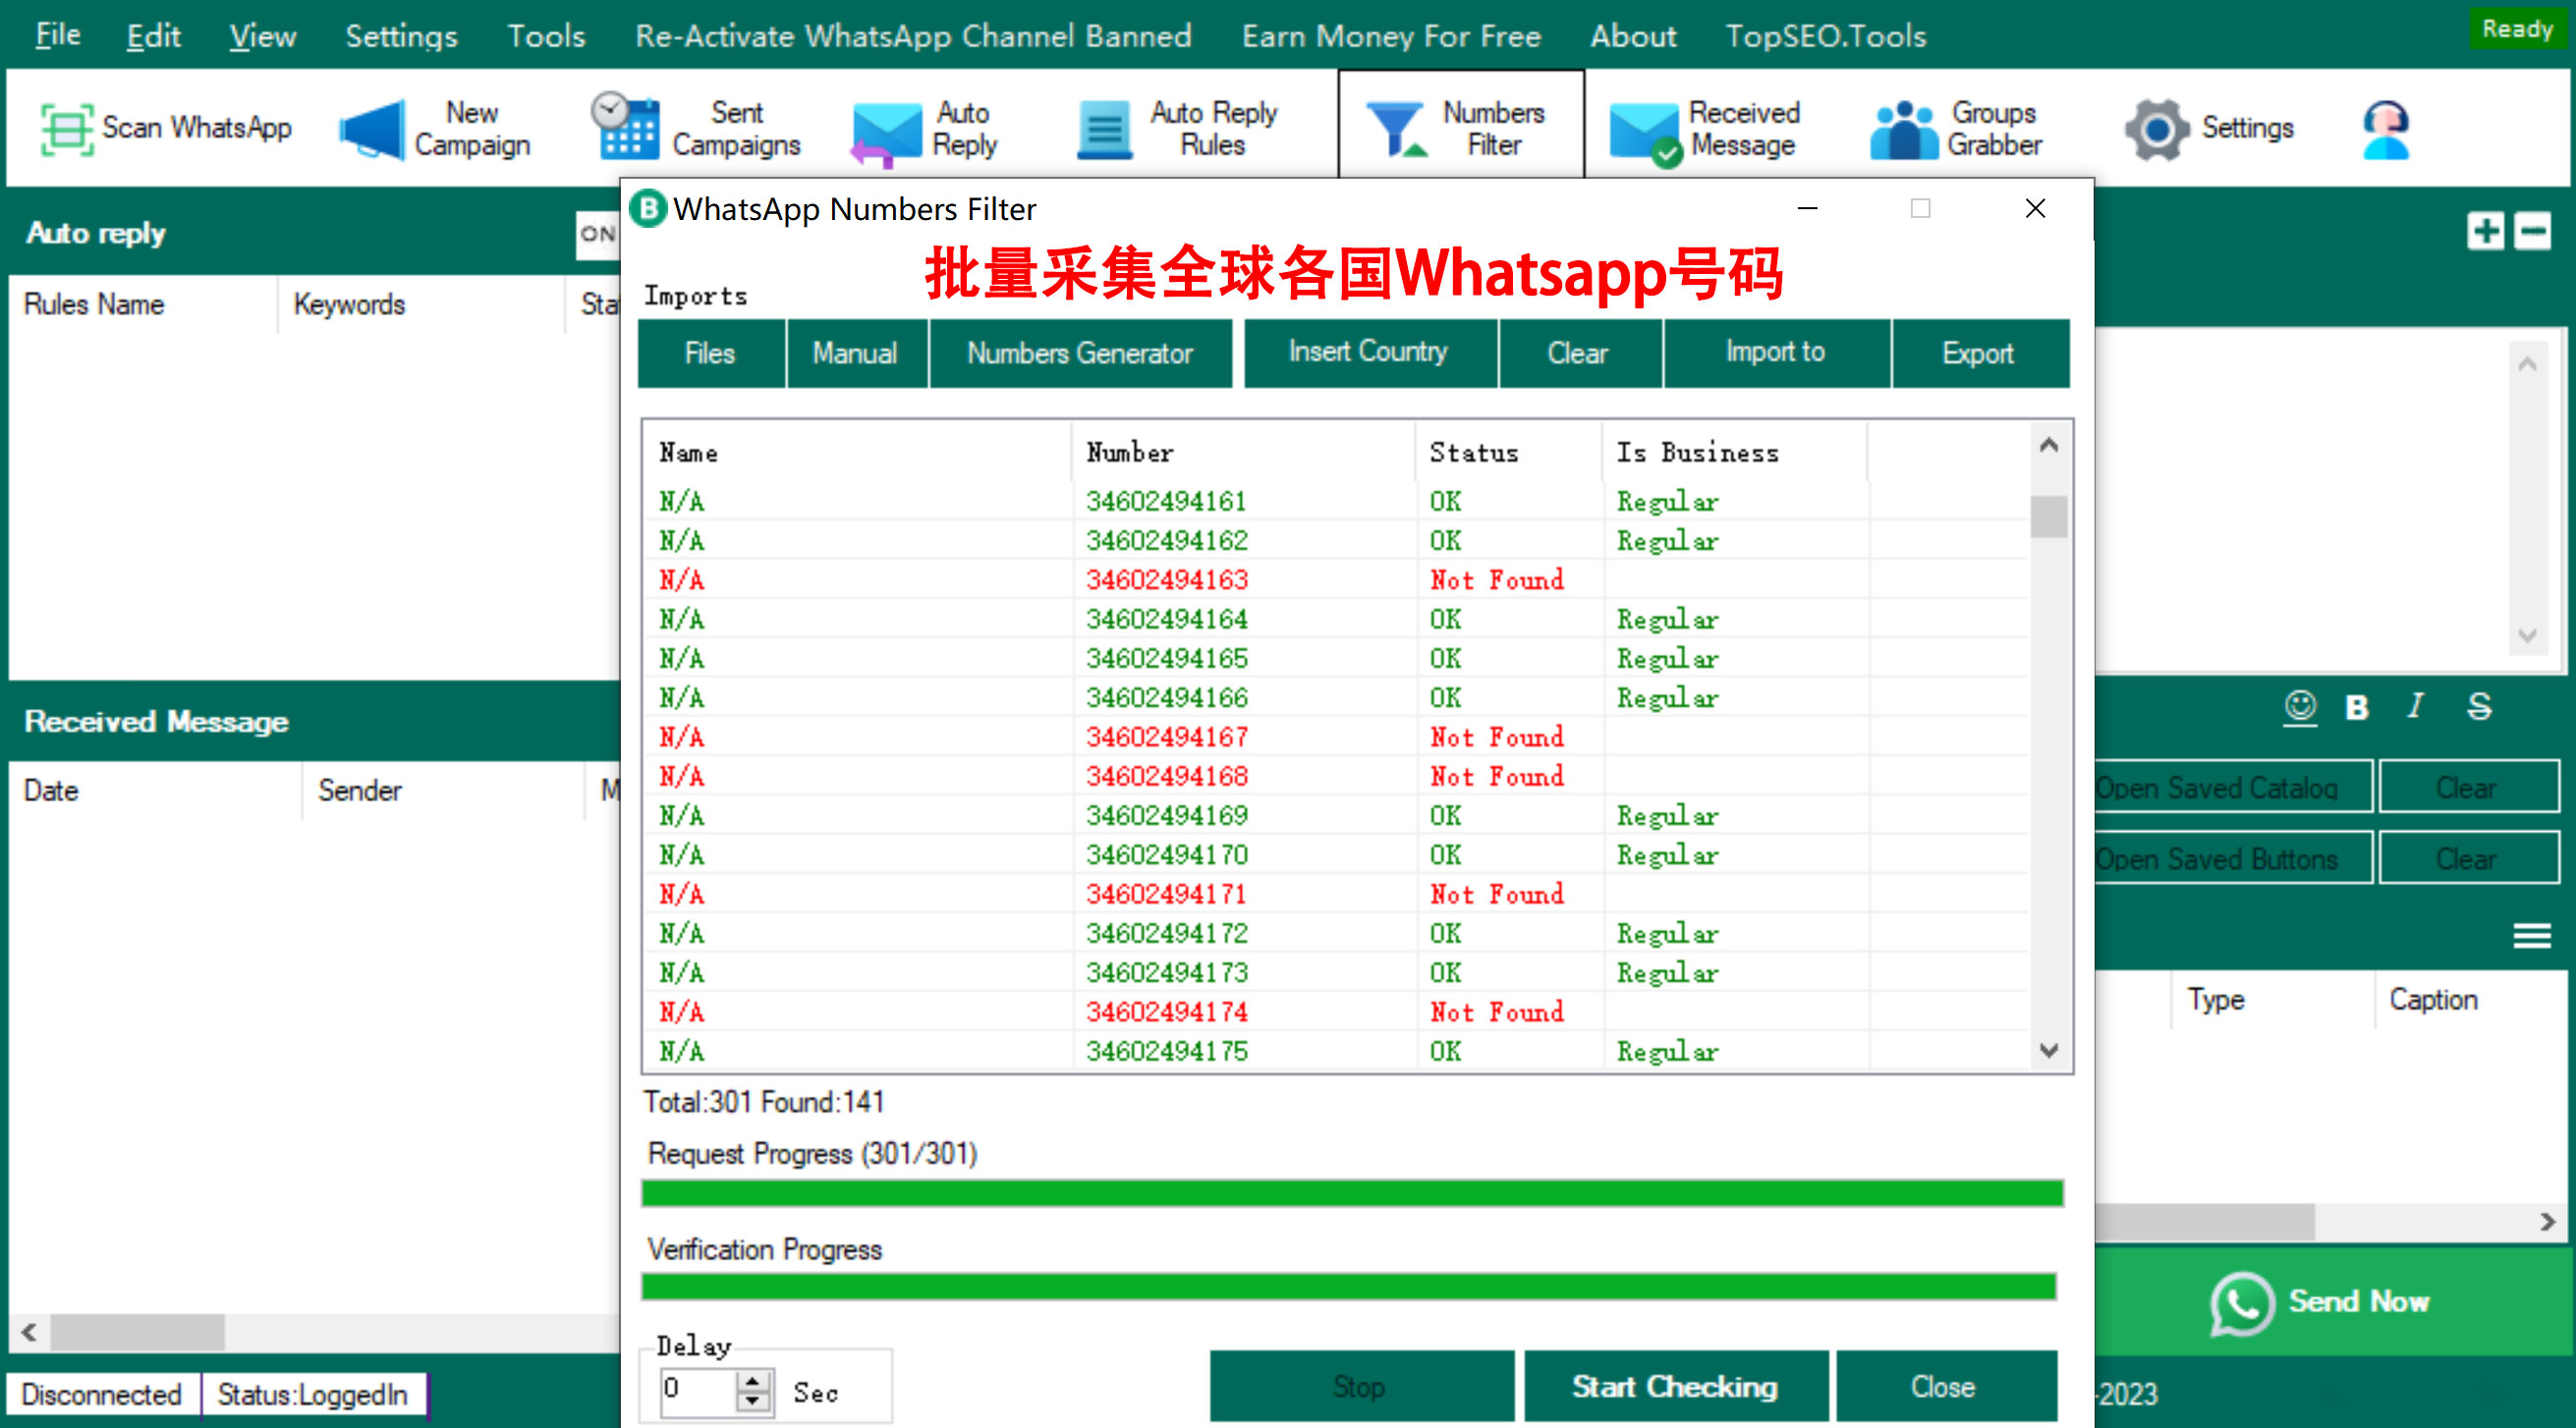Click scroll-up arrow in message editor

(x=2527, y=364)
